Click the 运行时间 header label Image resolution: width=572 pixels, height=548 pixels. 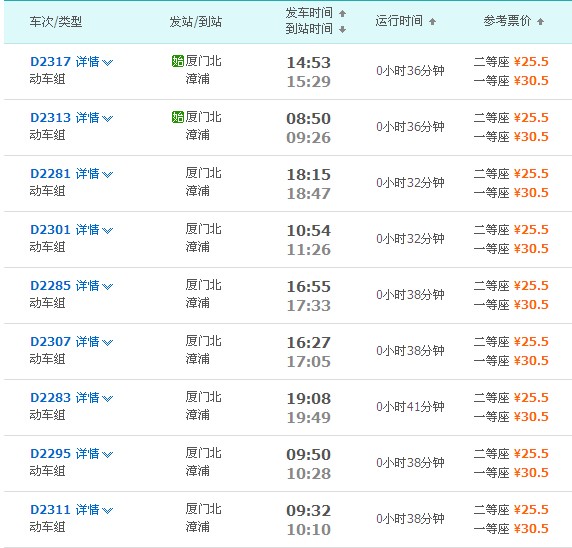[399, 21]
